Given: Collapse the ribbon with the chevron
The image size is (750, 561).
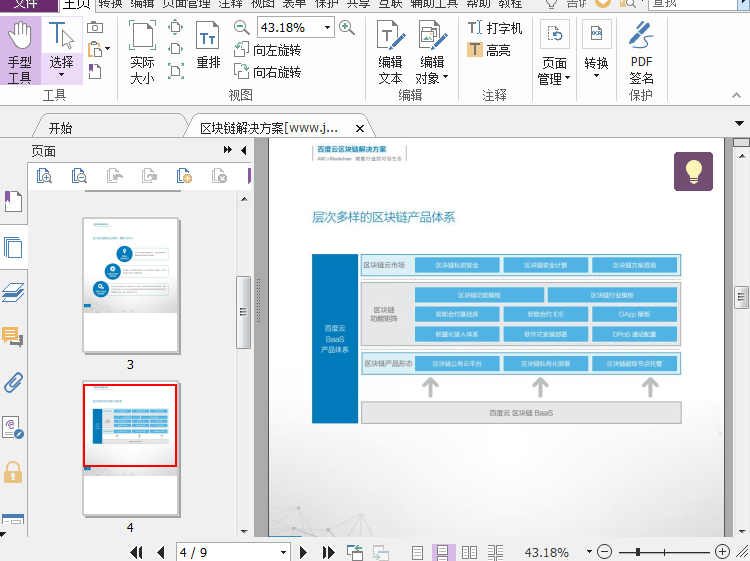Looking at the screenshot, I should click(x=737, y=96).
